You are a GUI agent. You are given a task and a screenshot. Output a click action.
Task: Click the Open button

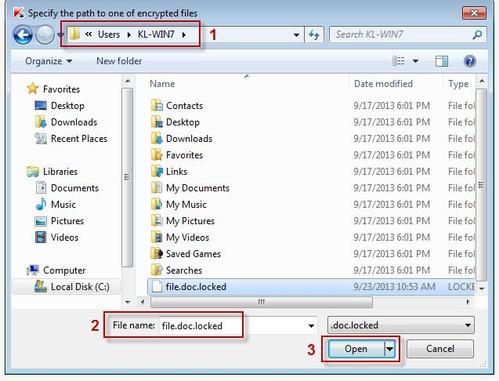click(x=356, y=349)
